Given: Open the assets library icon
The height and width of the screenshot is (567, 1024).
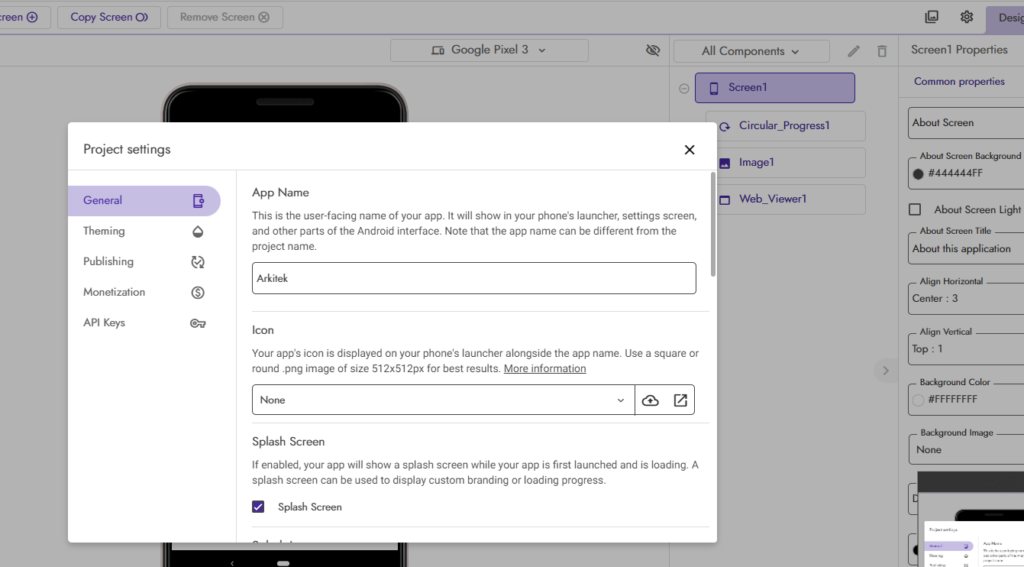Looking at the screenshot, I should 932,17.
